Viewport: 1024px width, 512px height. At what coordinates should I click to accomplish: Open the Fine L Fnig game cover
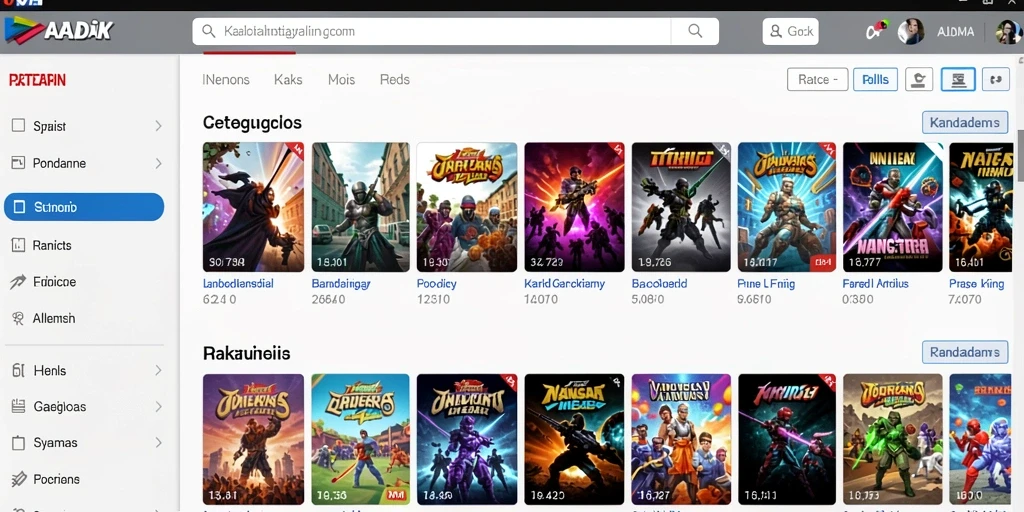(787, 207)
